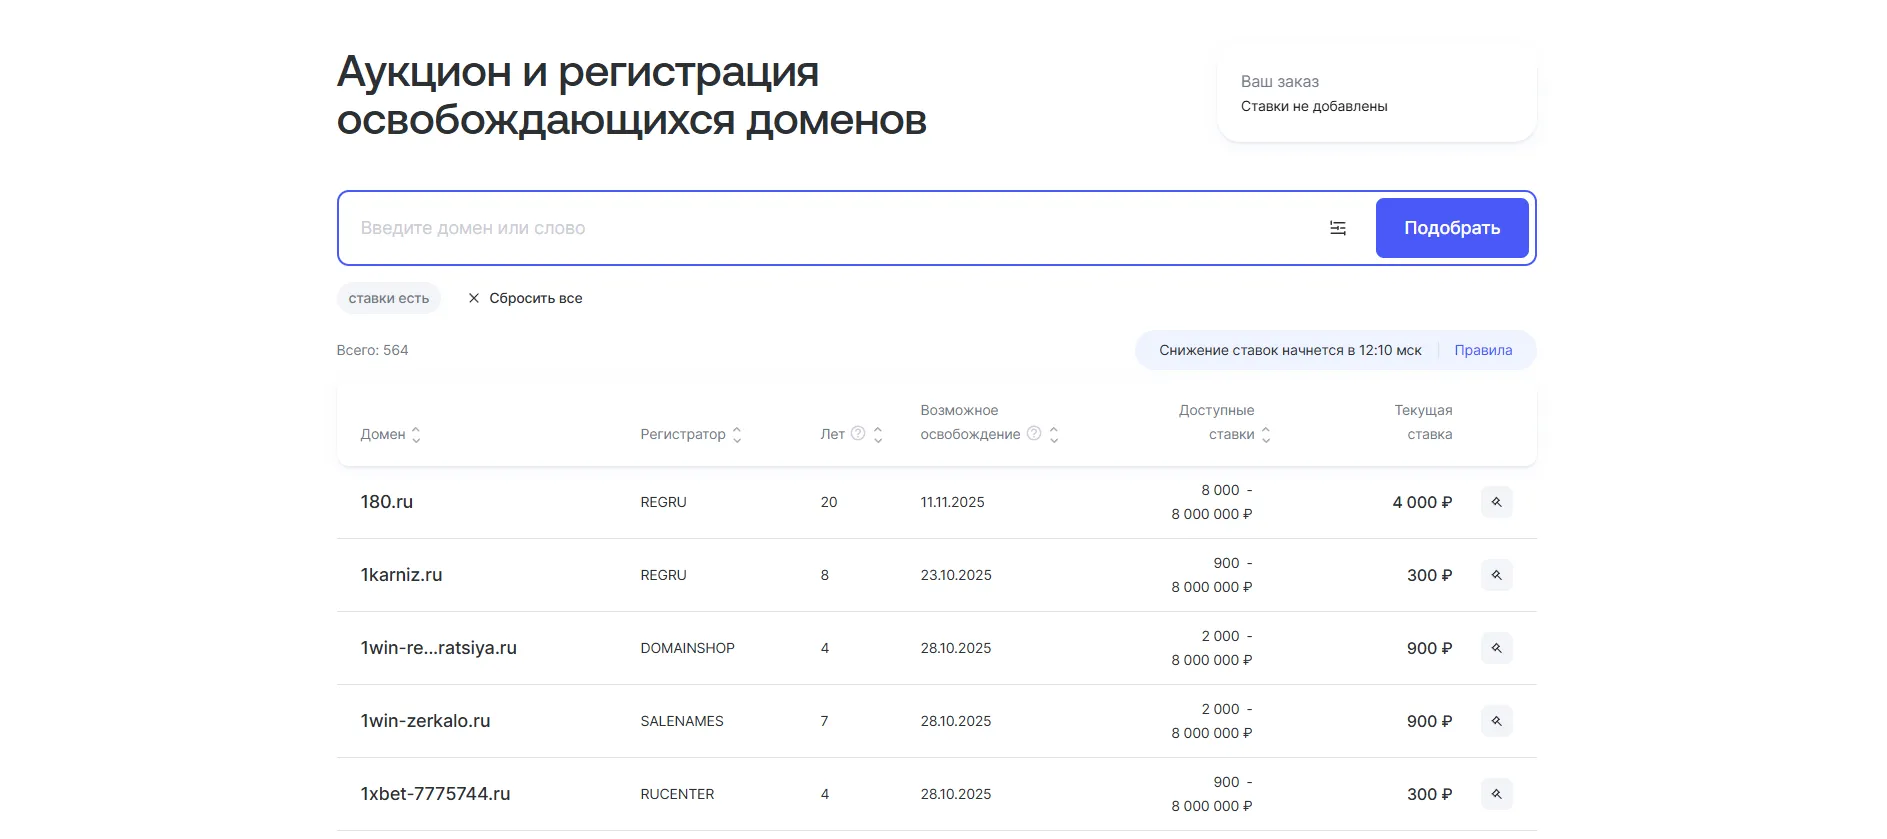Reset filters via the Сбросить все label

click(536, 298)
